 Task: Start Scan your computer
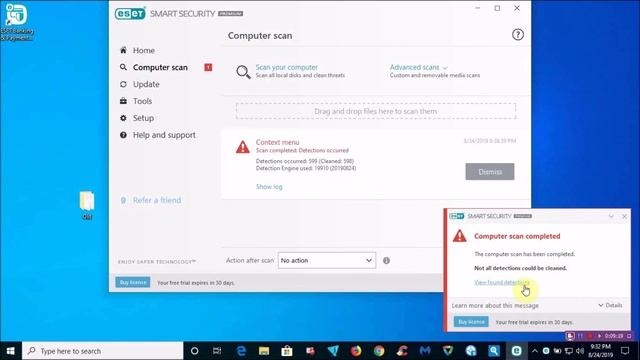pos(287,67)
